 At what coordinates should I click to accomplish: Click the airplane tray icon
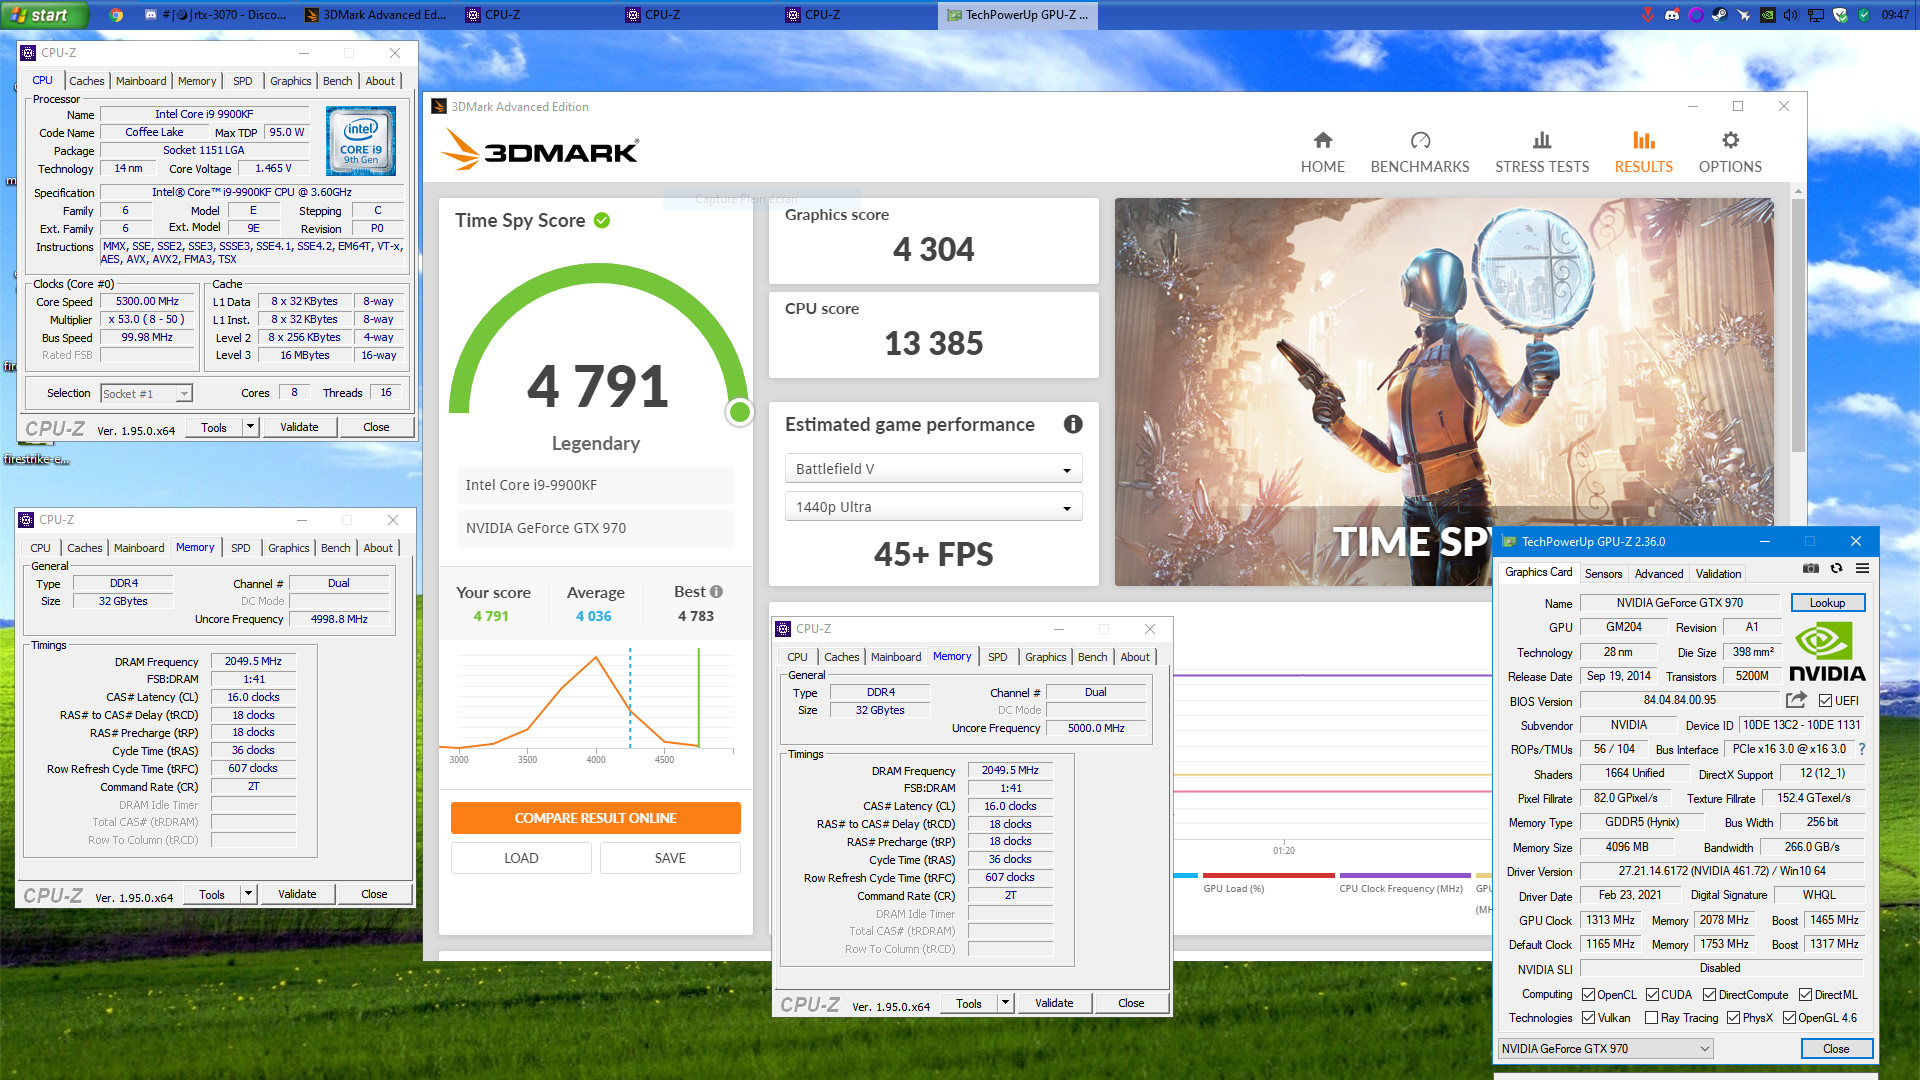coord(1743,15)
